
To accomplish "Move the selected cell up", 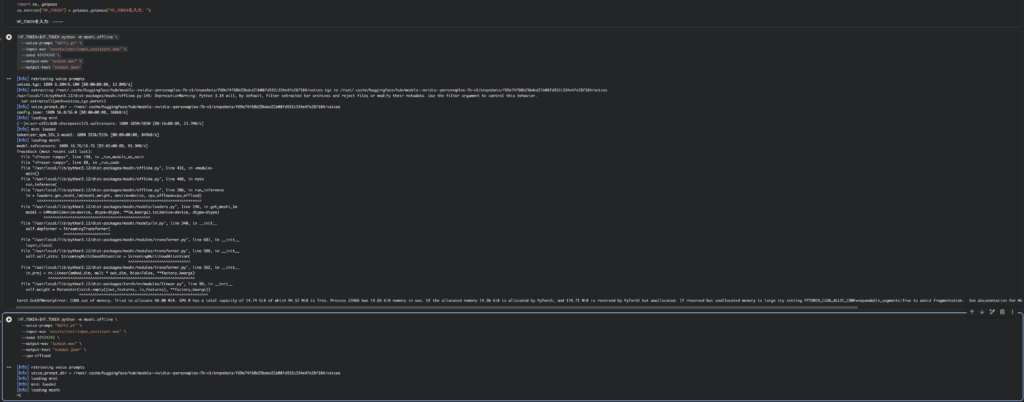I will click(973, 312).
